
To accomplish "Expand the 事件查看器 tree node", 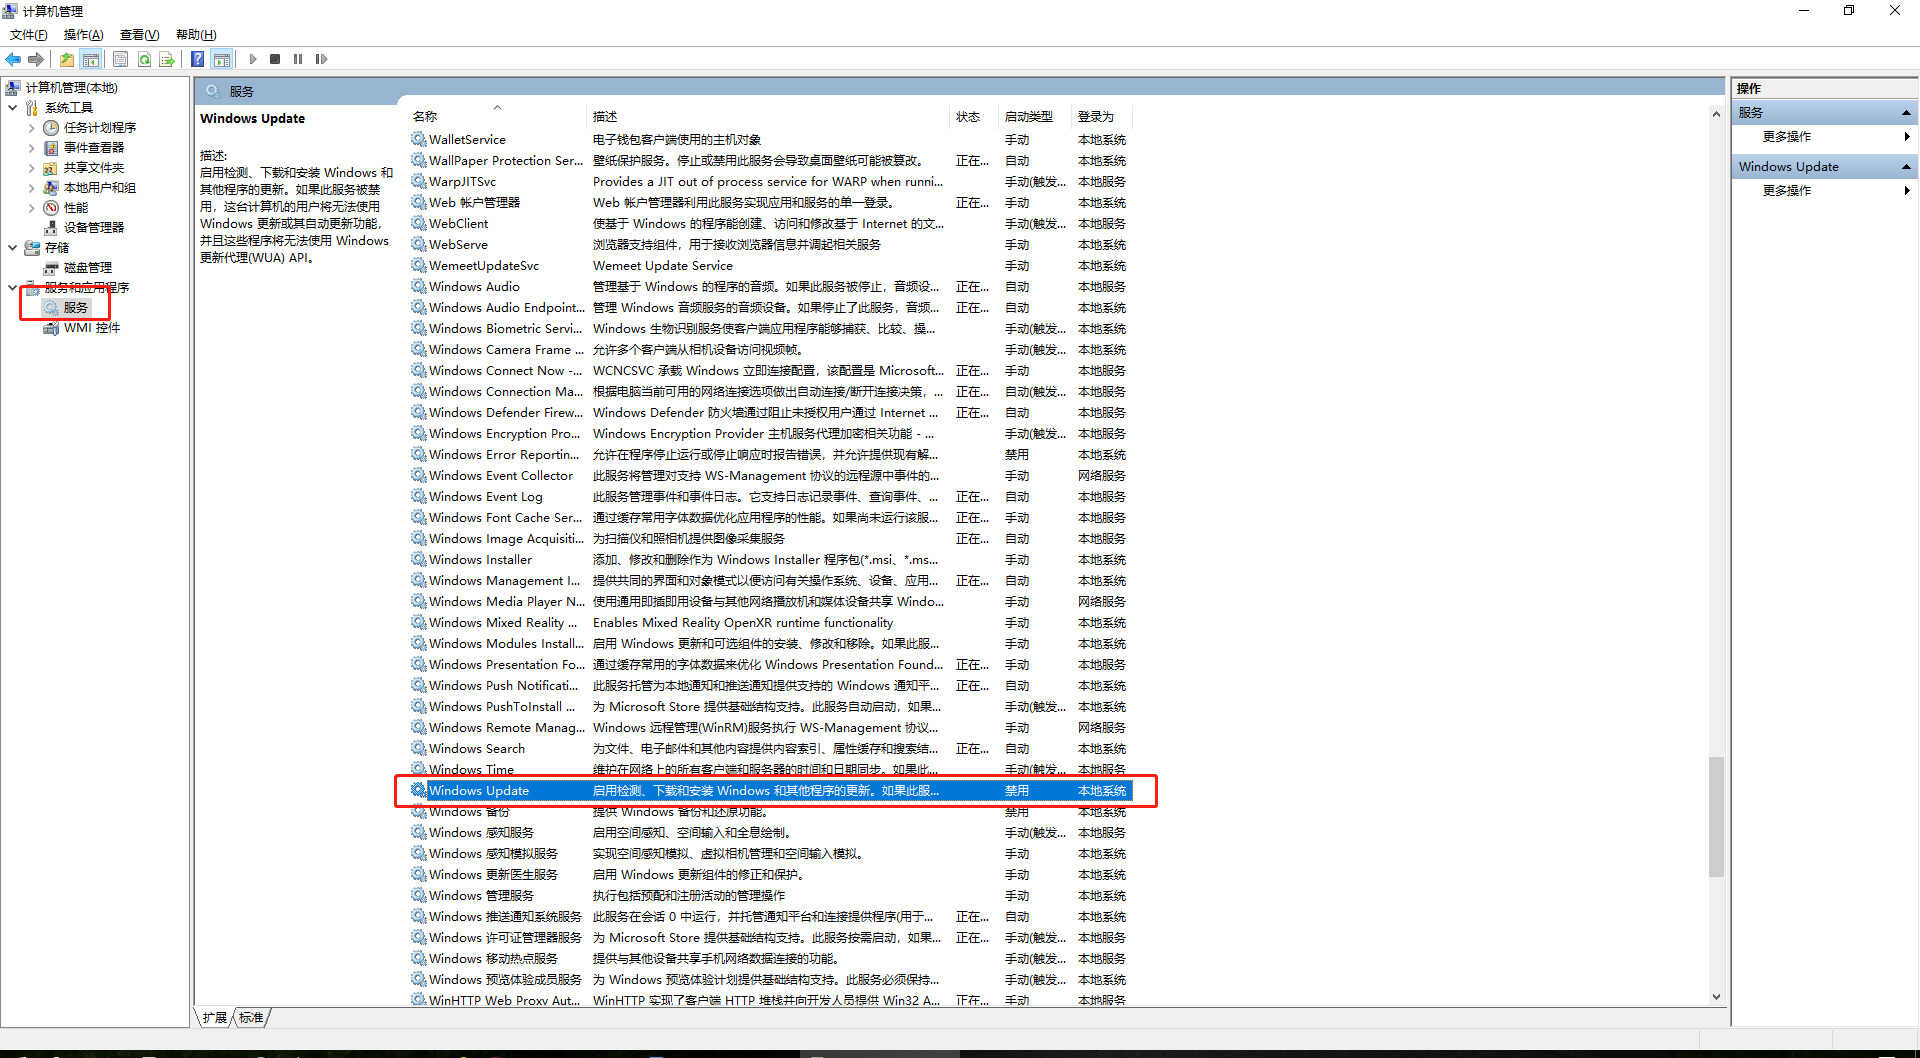I will [31, 148].
